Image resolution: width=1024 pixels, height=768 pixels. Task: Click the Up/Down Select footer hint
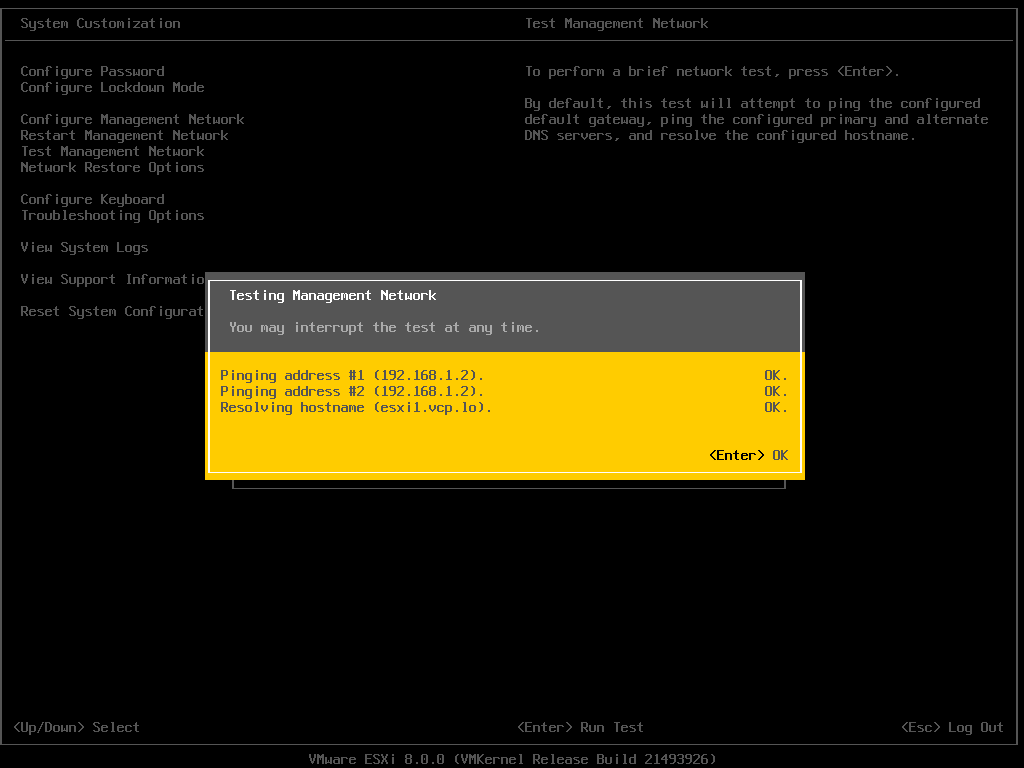[74, 727]
